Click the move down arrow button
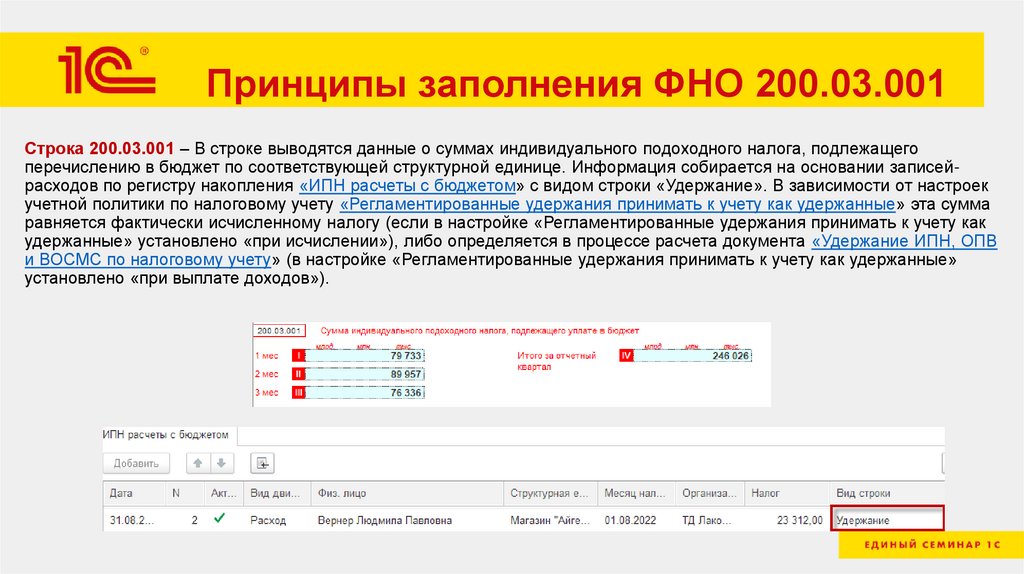The image size is (1024, 574). (x=221, y=463)
